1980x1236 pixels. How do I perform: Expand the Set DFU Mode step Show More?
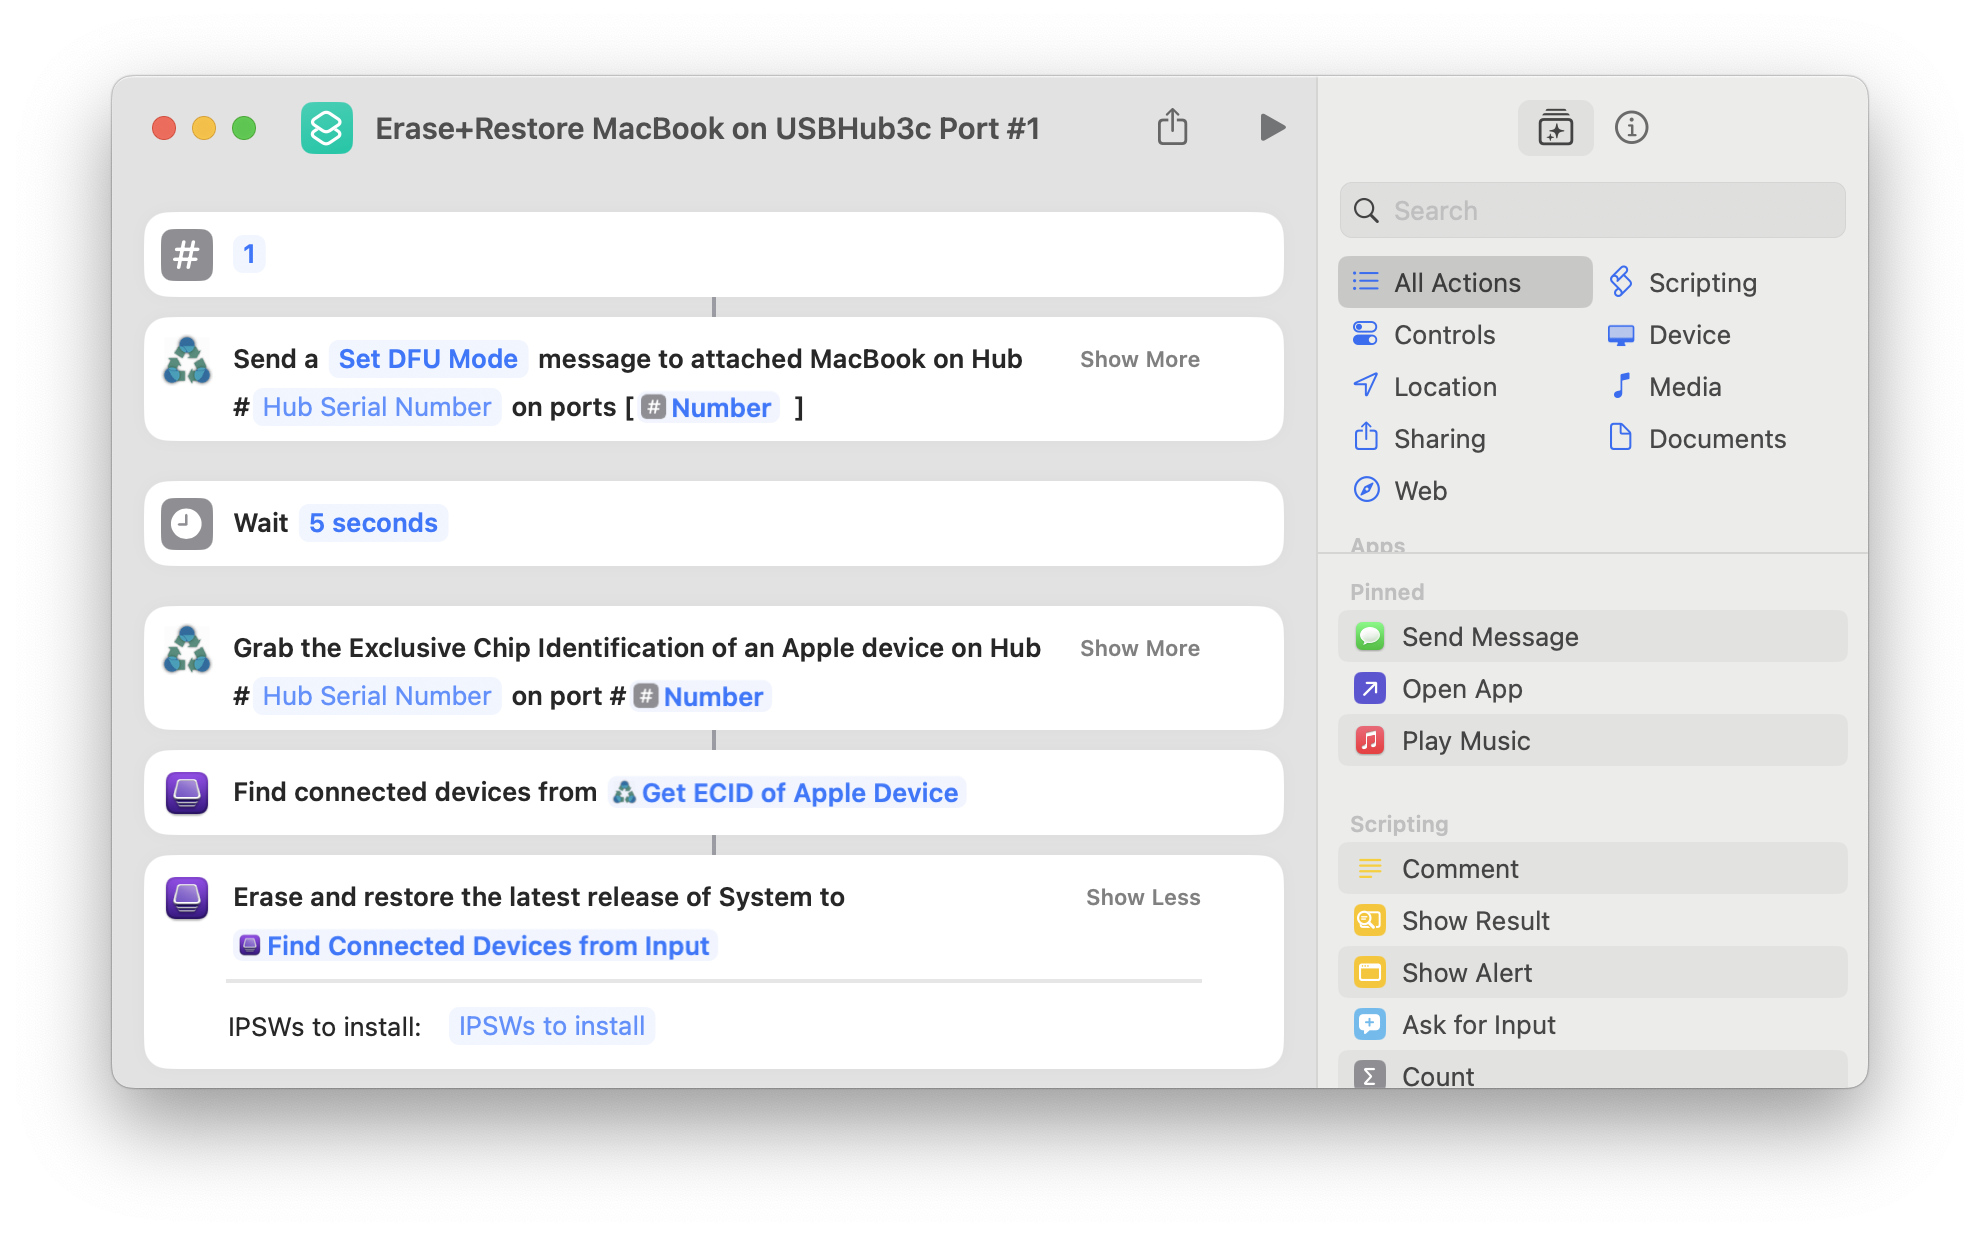[x=1139, y=359]
